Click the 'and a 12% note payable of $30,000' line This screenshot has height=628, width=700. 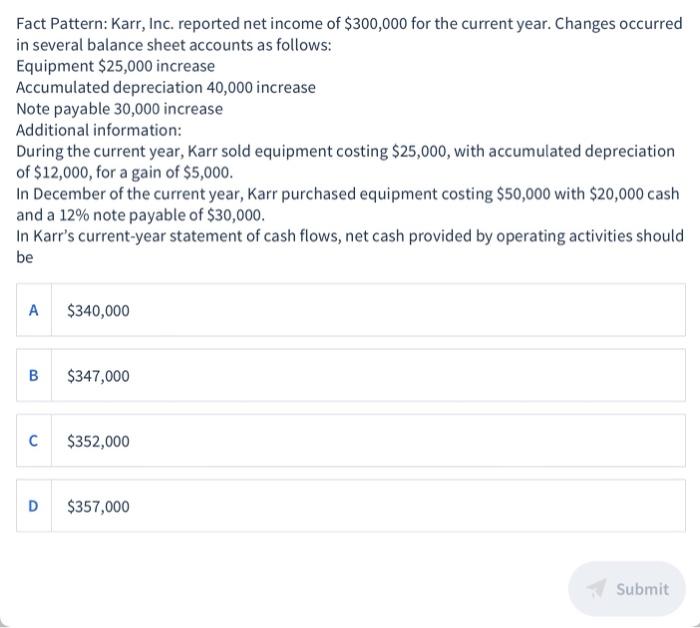pos(141,215)
